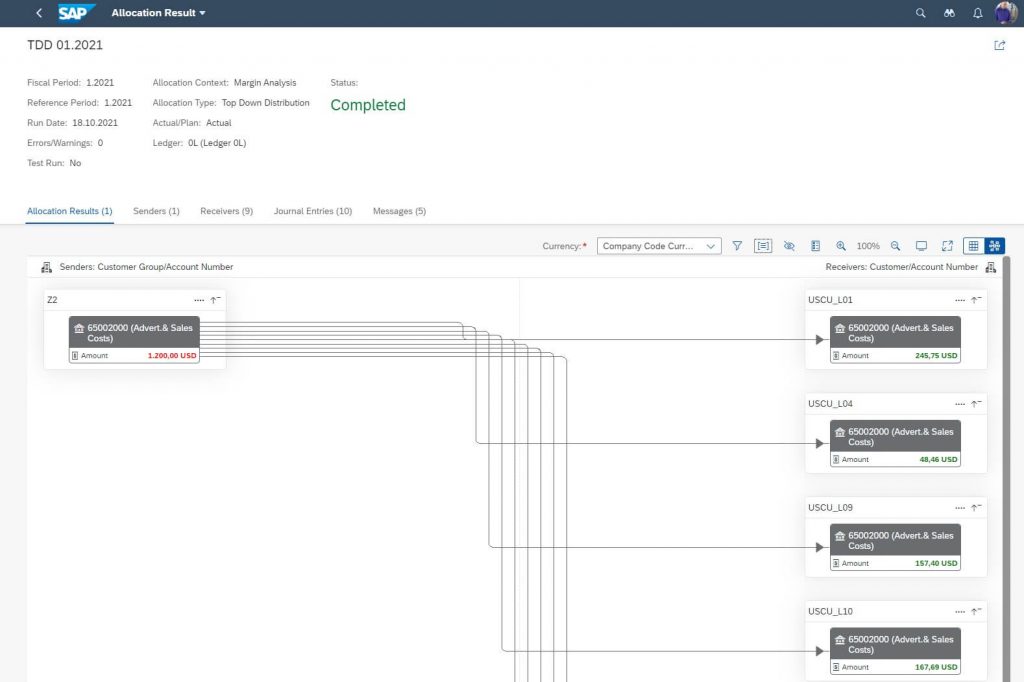This screenshot has width=1024, height=682.
Task: Open the legend icon in toolbar
Action: [815, 246]
